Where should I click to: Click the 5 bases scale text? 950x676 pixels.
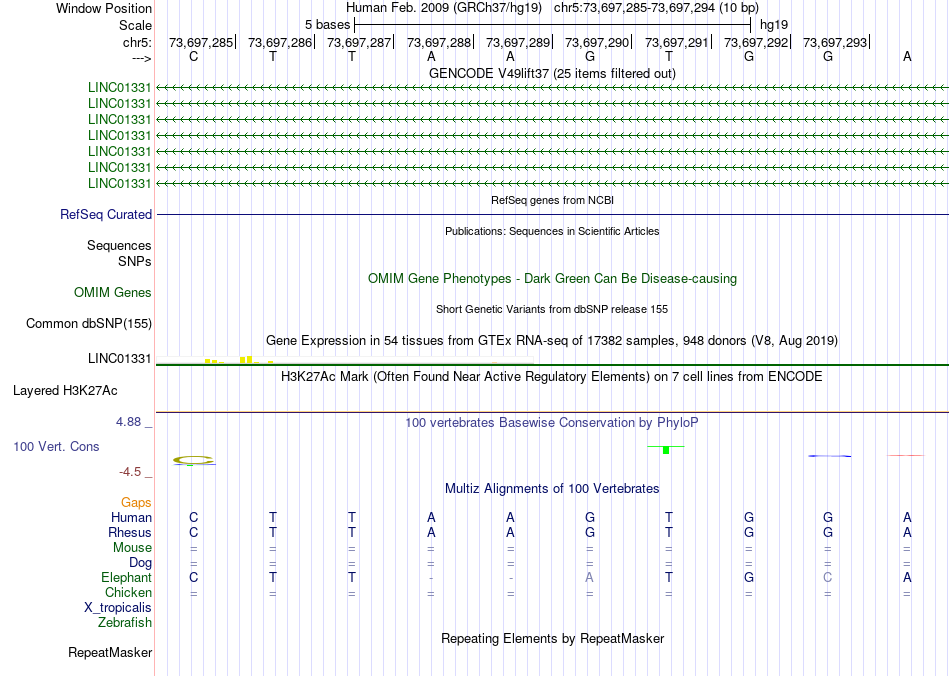(x=327, y=25)
